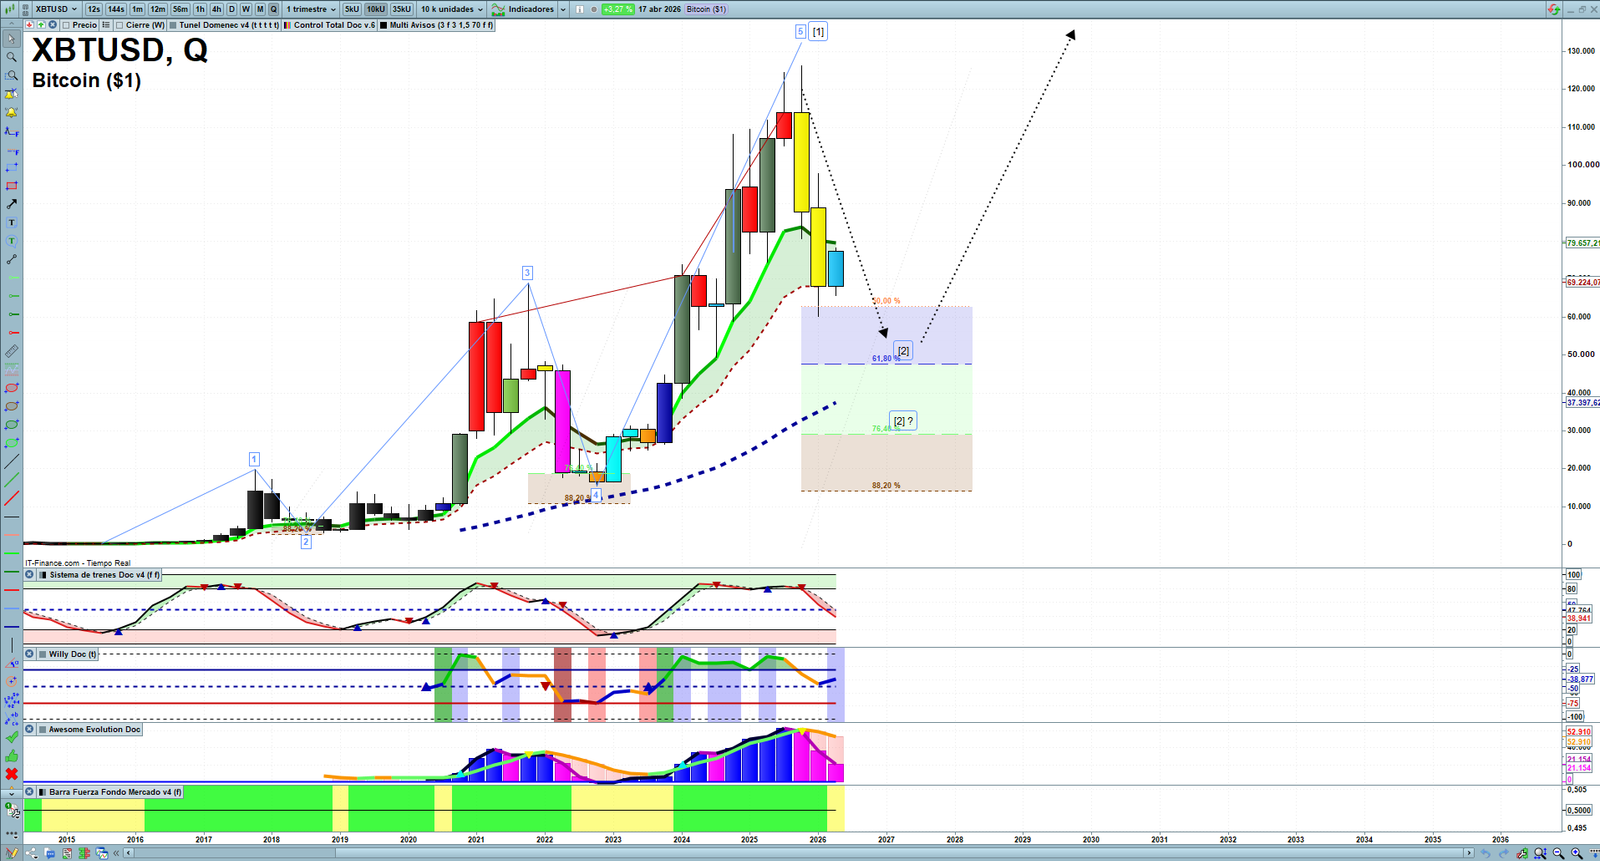Click the Willy Doc (t) label
This screenshot has height=861, width=1600.
pos(73,654)
